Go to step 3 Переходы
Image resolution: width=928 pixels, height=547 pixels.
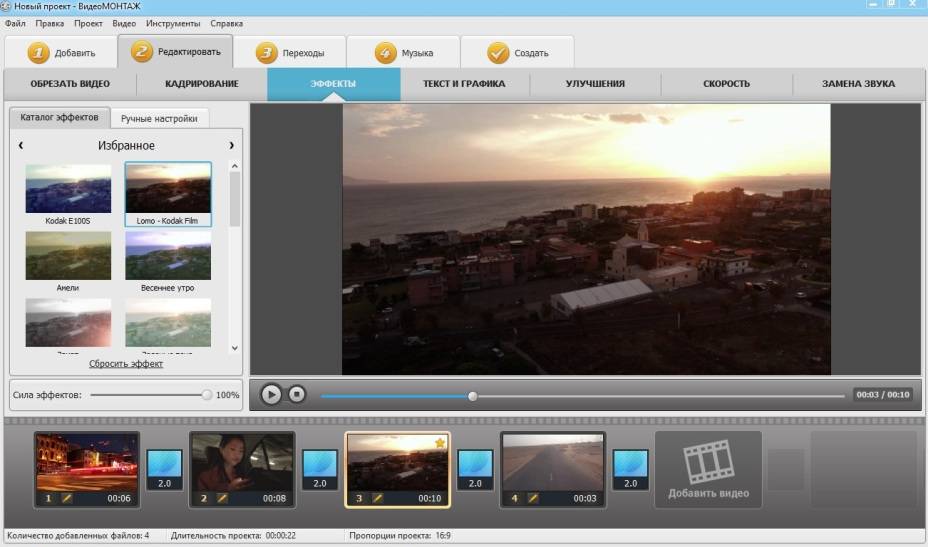pos(289,53)
